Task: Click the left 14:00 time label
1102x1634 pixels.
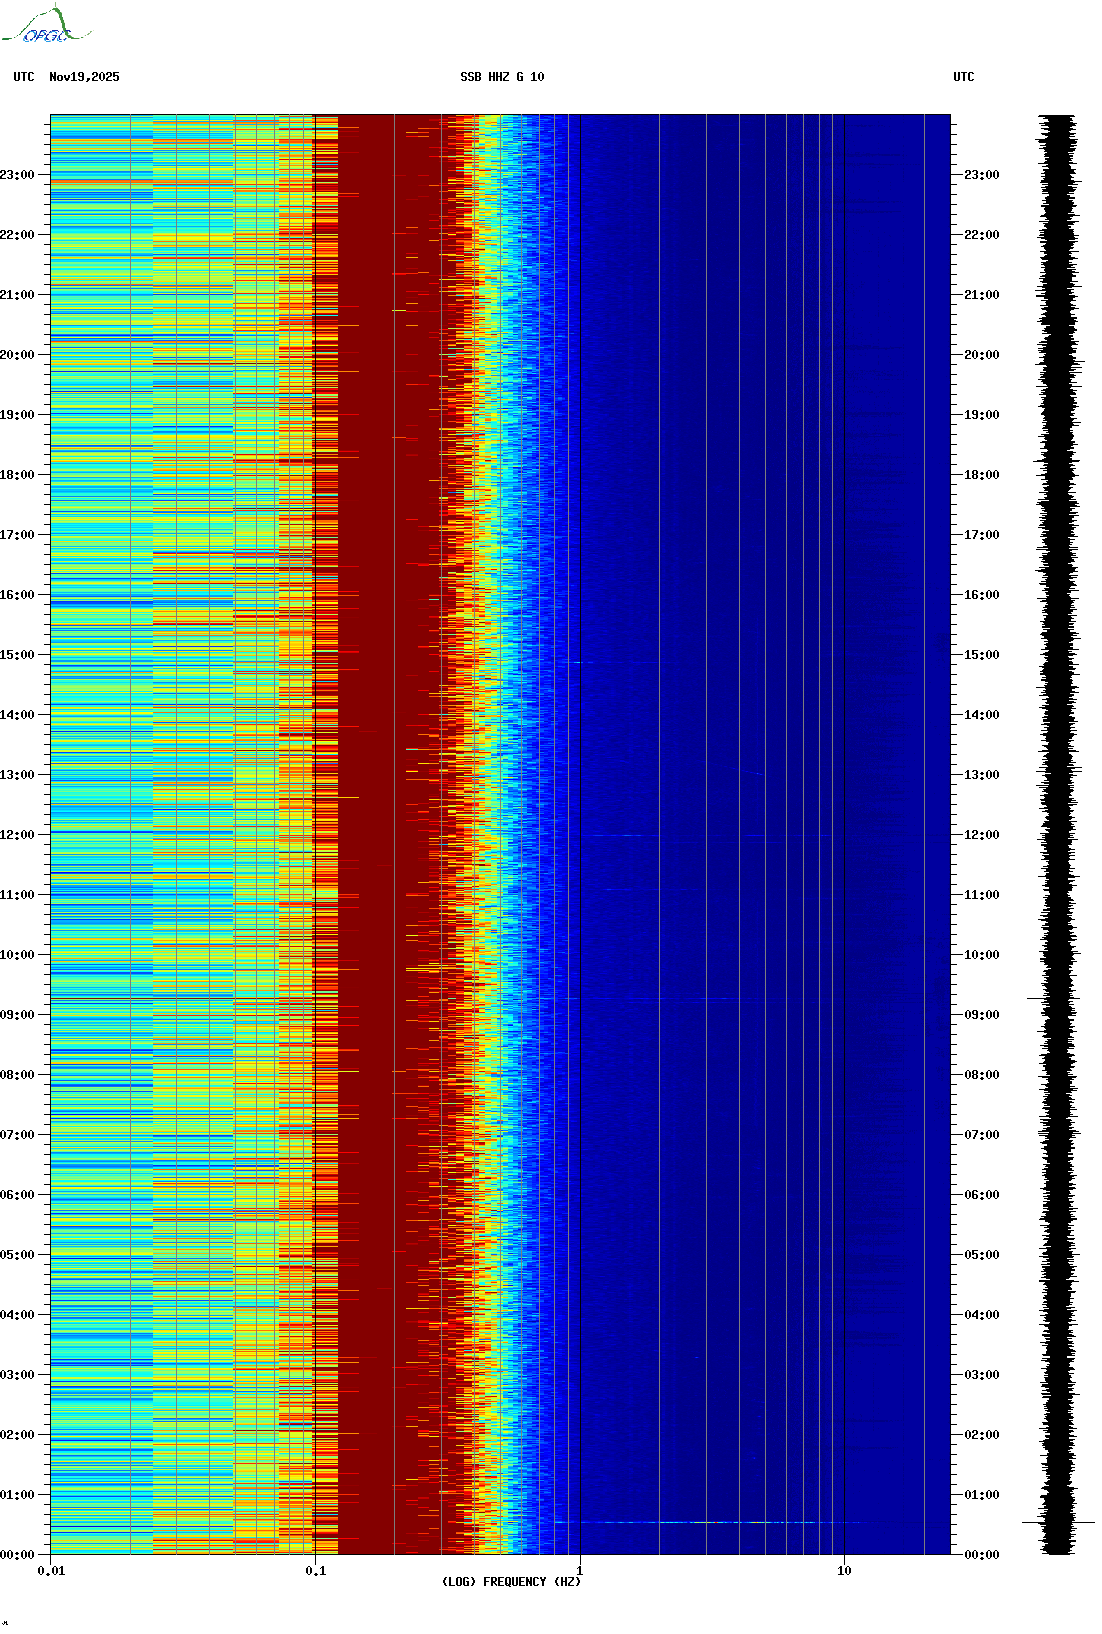Action: pyautogui.click(x=17, y=715)
